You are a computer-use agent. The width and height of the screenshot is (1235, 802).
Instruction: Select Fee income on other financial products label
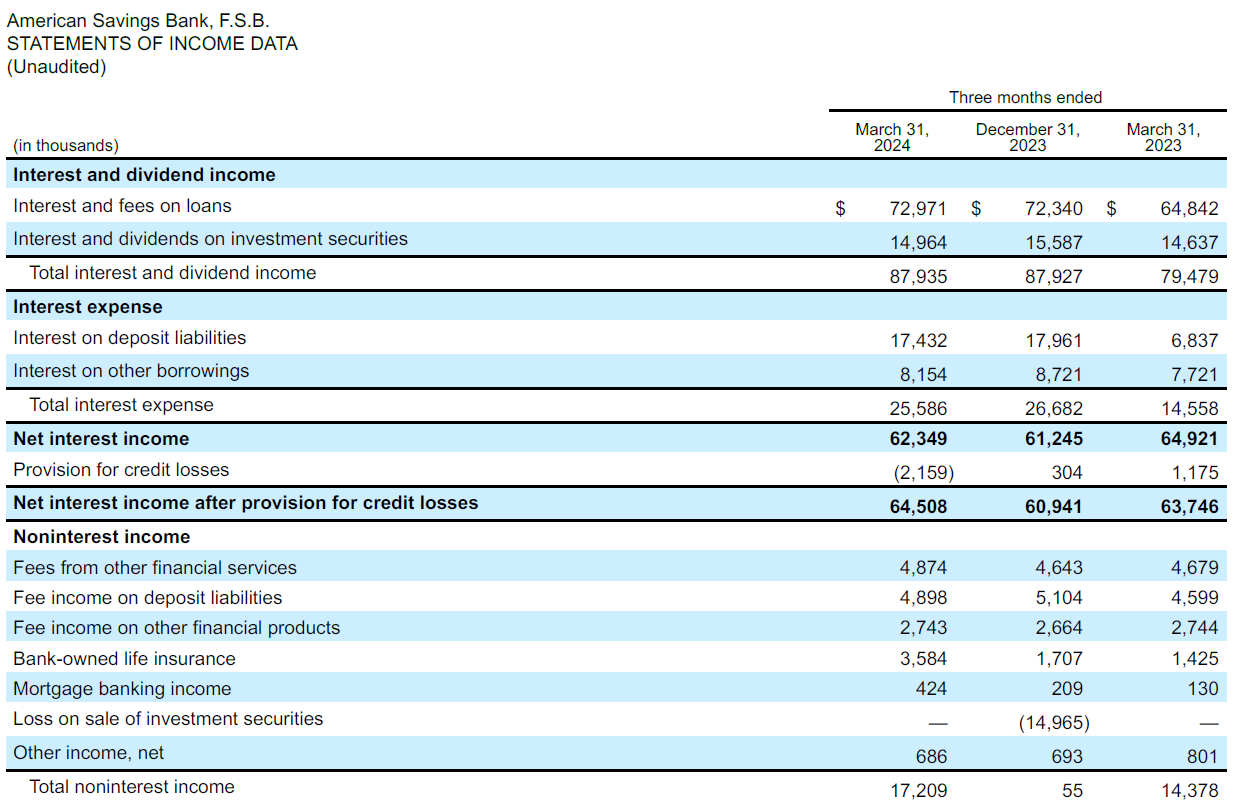tap(177, 628)
